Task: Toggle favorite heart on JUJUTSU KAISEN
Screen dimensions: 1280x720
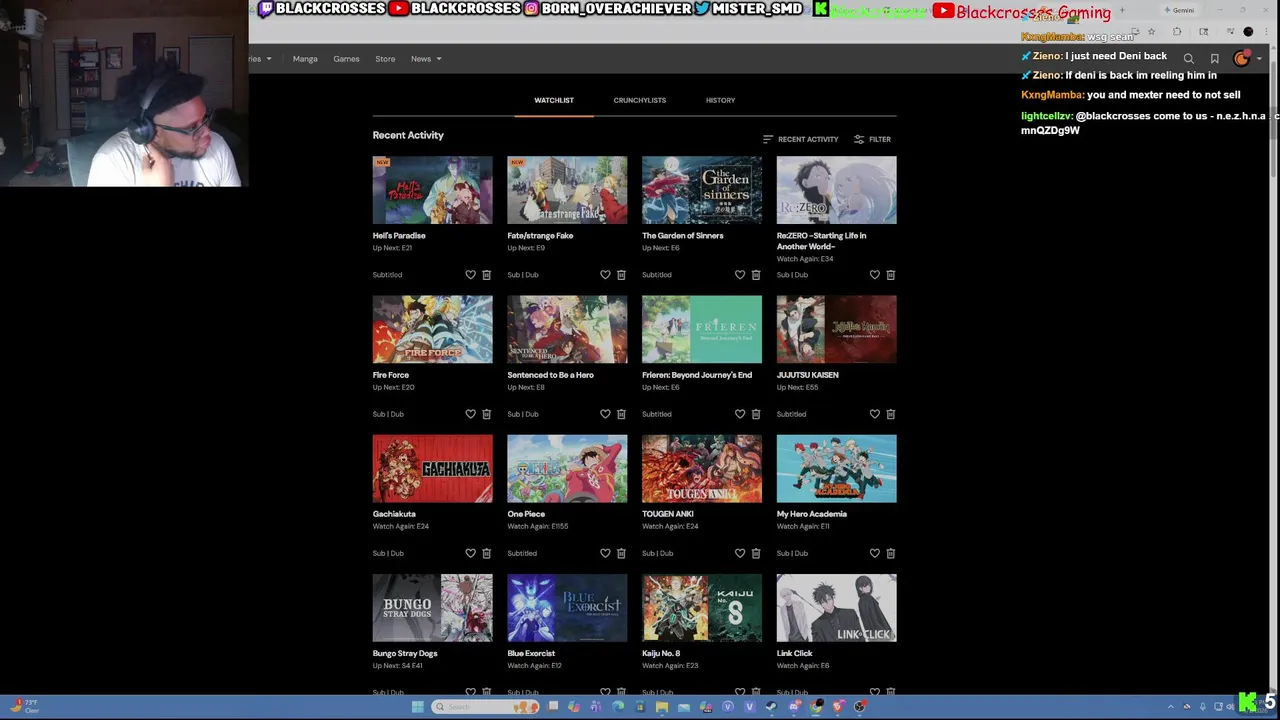Action: (x=874, y=414)
